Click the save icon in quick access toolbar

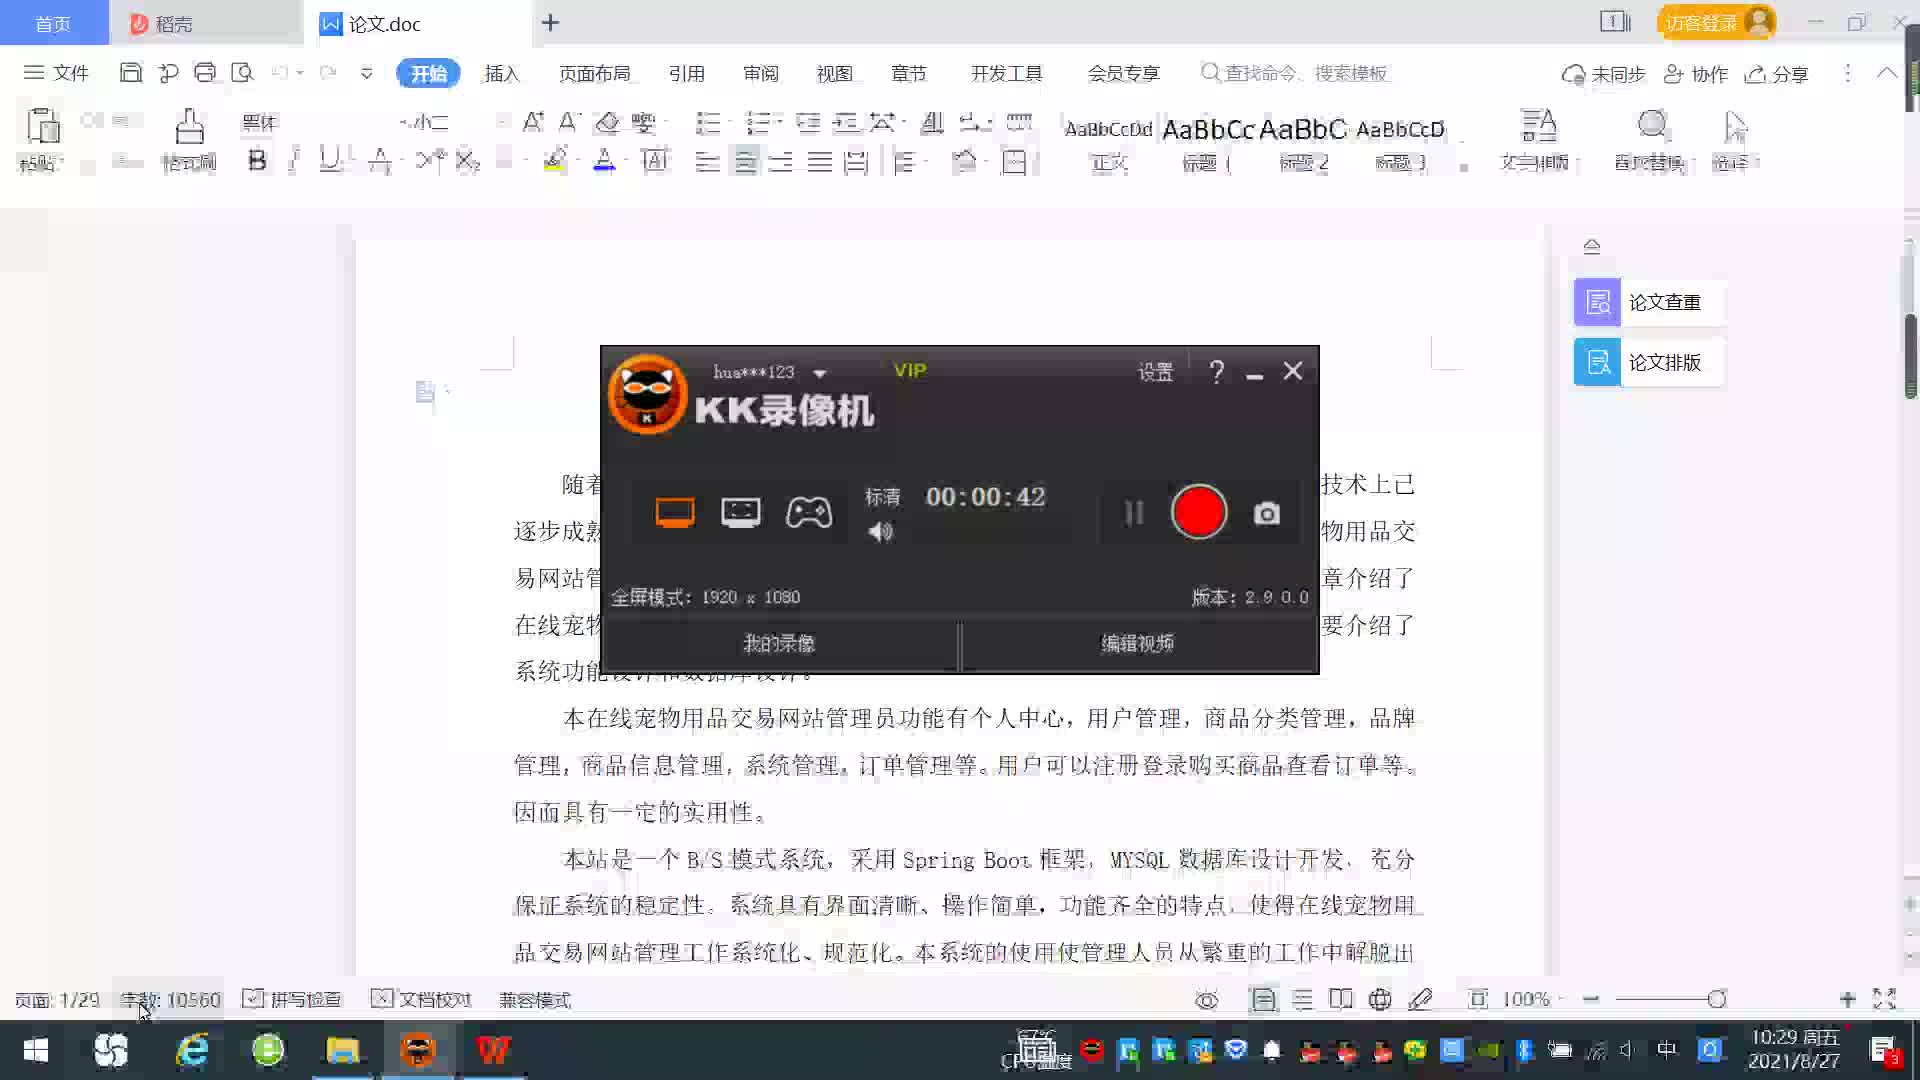coord(130,73)
